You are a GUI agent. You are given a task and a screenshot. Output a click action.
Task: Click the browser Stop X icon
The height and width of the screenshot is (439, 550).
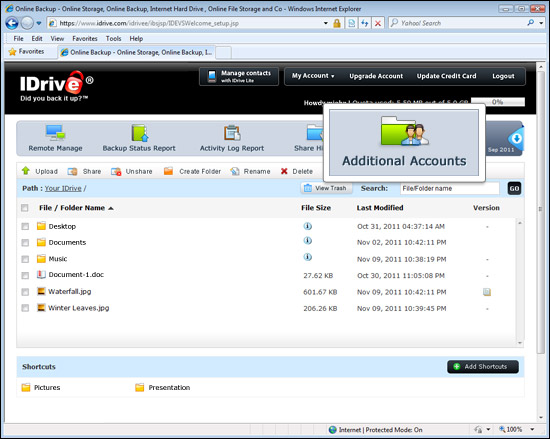[x=378, y=23]
